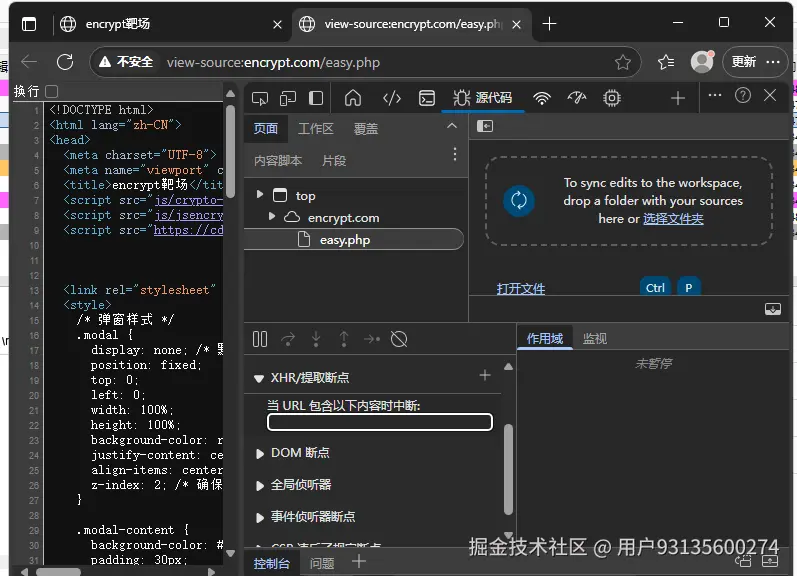The image size is (797, 576).
Task: Expand the encrypt.com domain node
Action: pos(272,217)
